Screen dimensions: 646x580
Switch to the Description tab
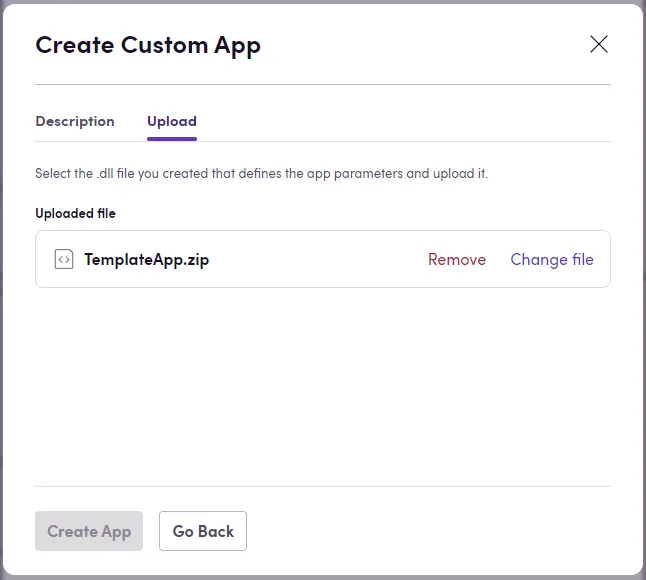pyautogui.click(x=75, y=121)
